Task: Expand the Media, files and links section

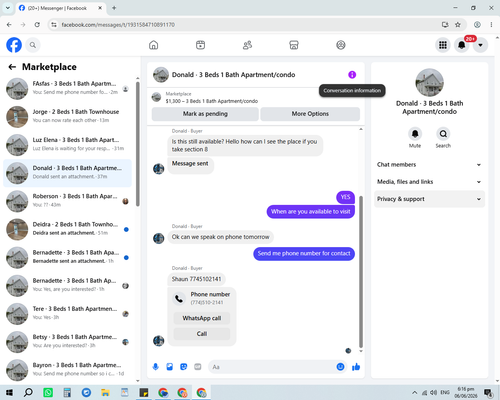Action: (429, 182)
